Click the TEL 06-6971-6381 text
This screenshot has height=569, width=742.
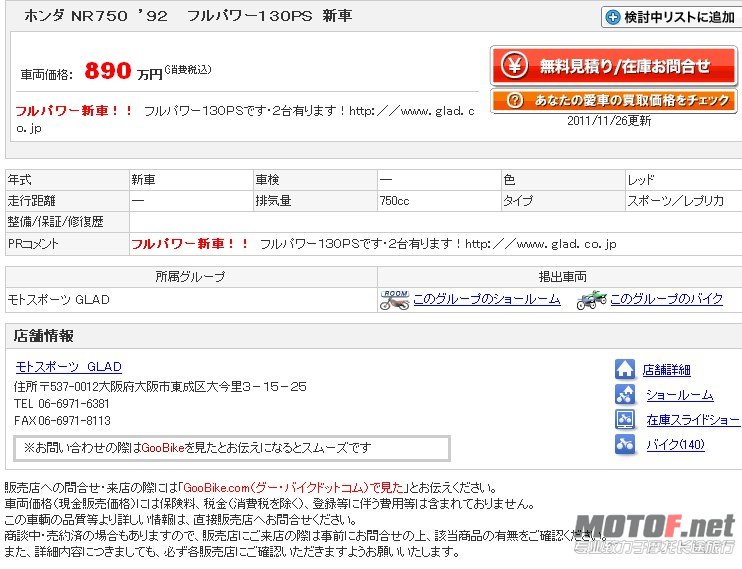[x=62, y=404]
